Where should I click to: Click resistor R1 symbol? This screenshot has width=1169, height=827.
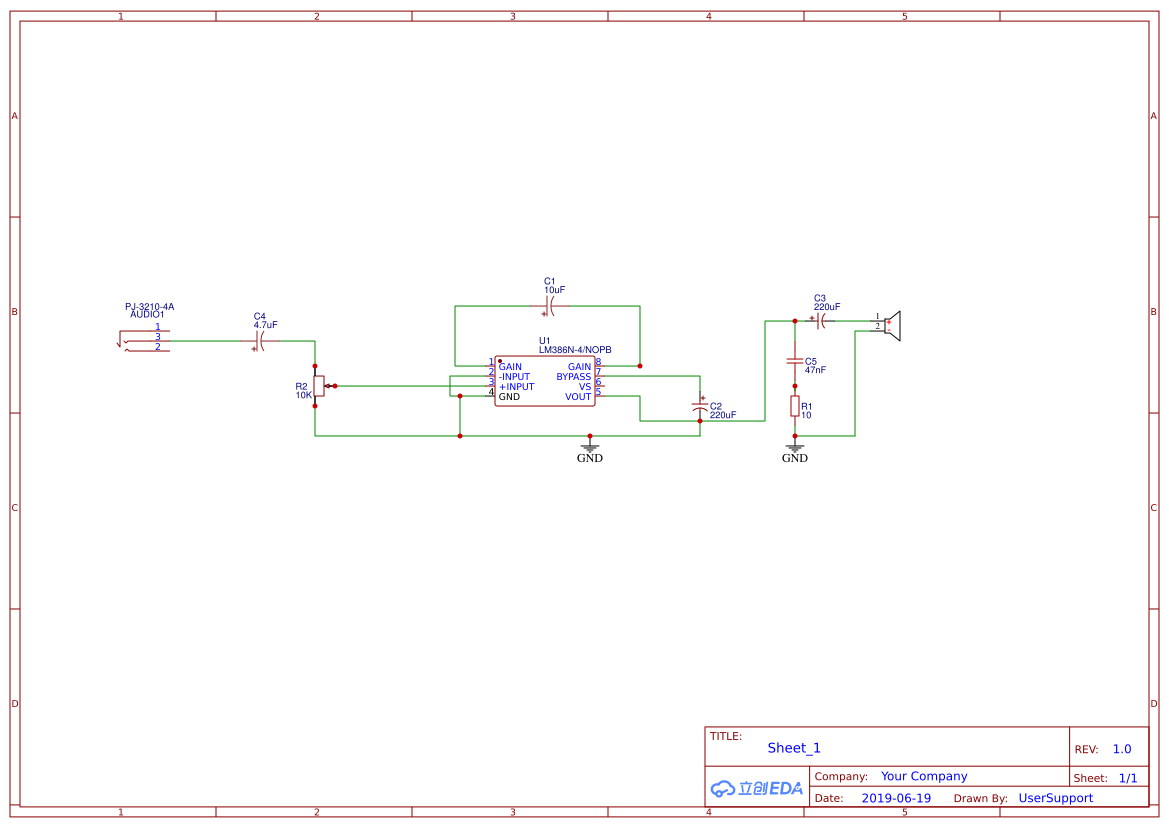[x=795, y=406]
